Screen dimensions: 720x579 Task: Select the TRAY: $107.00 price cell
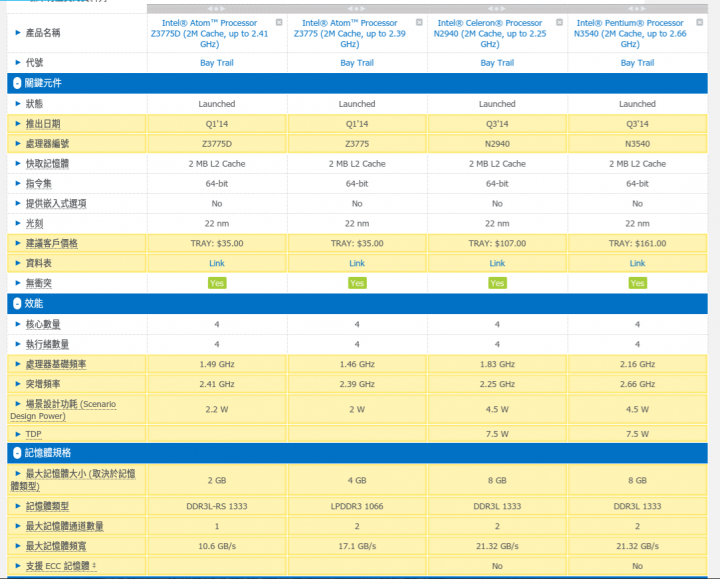[x=497, y=243]
